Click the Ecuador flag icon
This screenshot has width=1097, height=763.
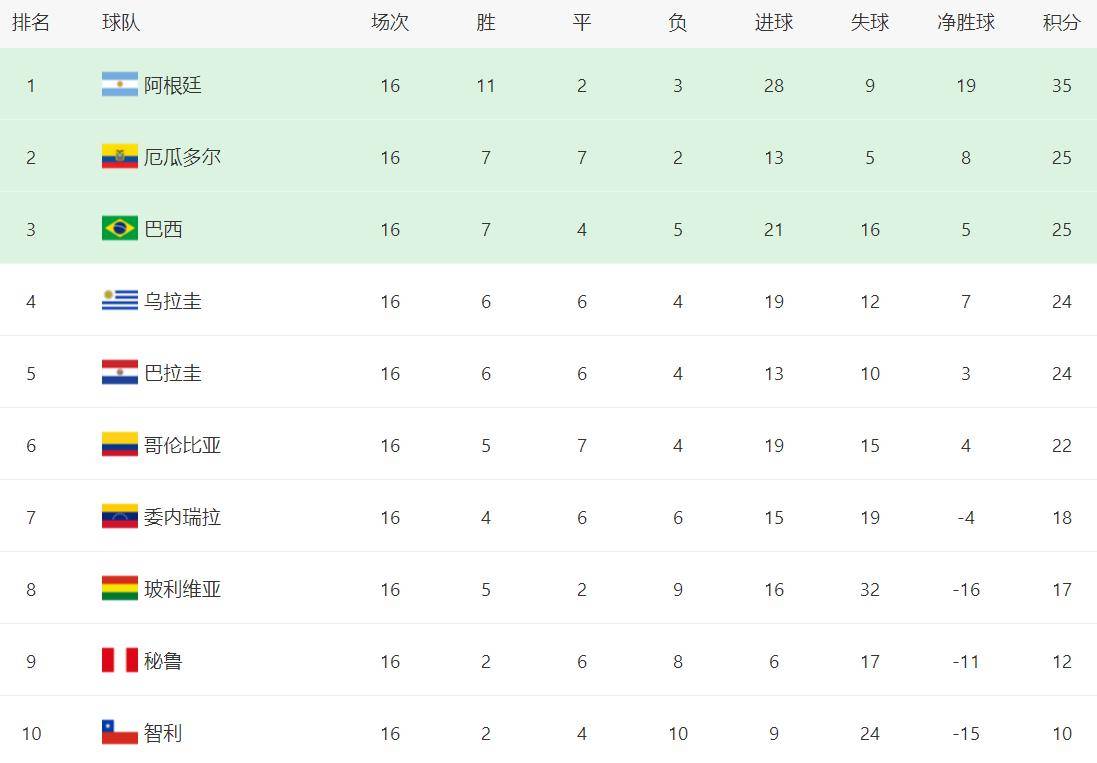(x=120, y=157)
